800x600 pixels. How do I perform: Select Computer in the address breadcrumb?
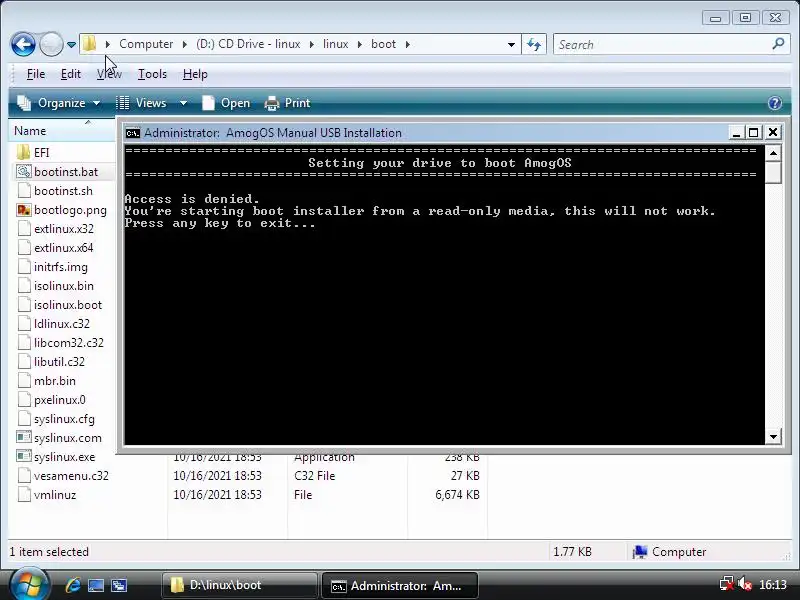click(x=146, y=44)
